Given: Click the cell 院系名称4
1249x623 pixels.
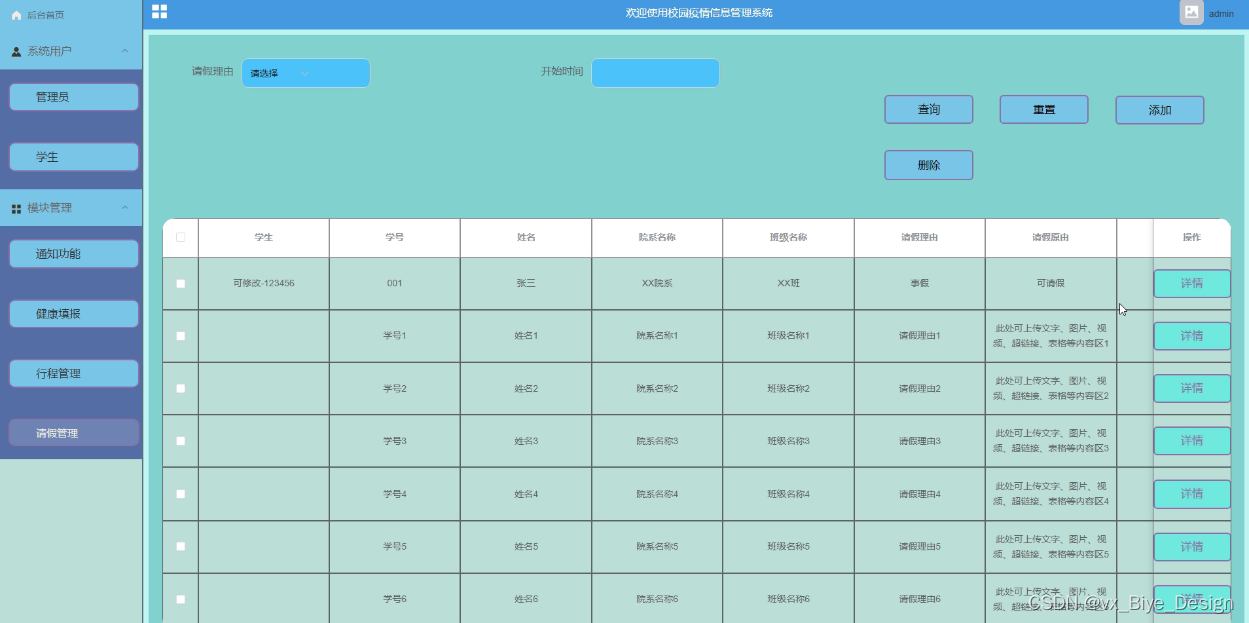Looking at the screenshot, I should [x=657, y=494].
